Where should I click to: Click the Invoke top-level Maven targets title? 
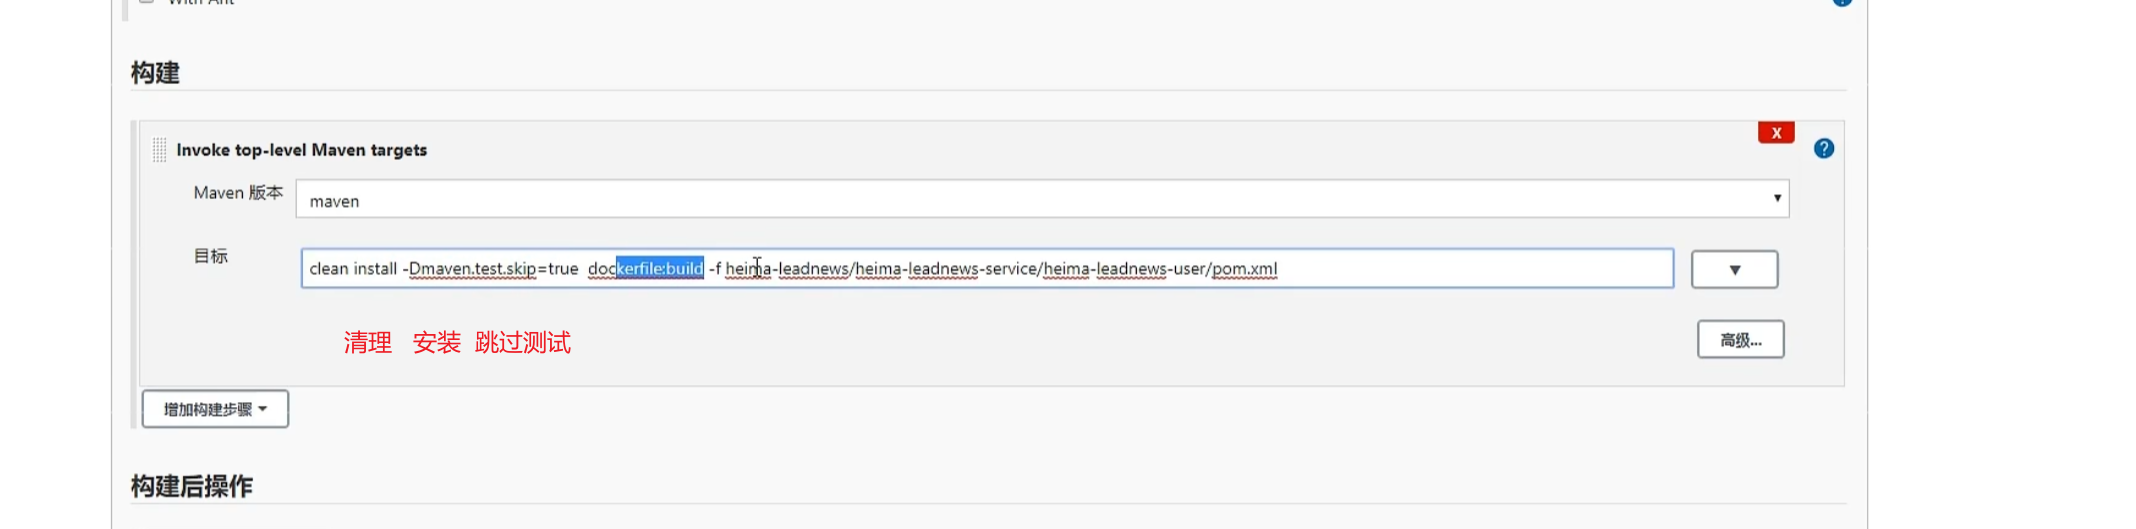301,150
